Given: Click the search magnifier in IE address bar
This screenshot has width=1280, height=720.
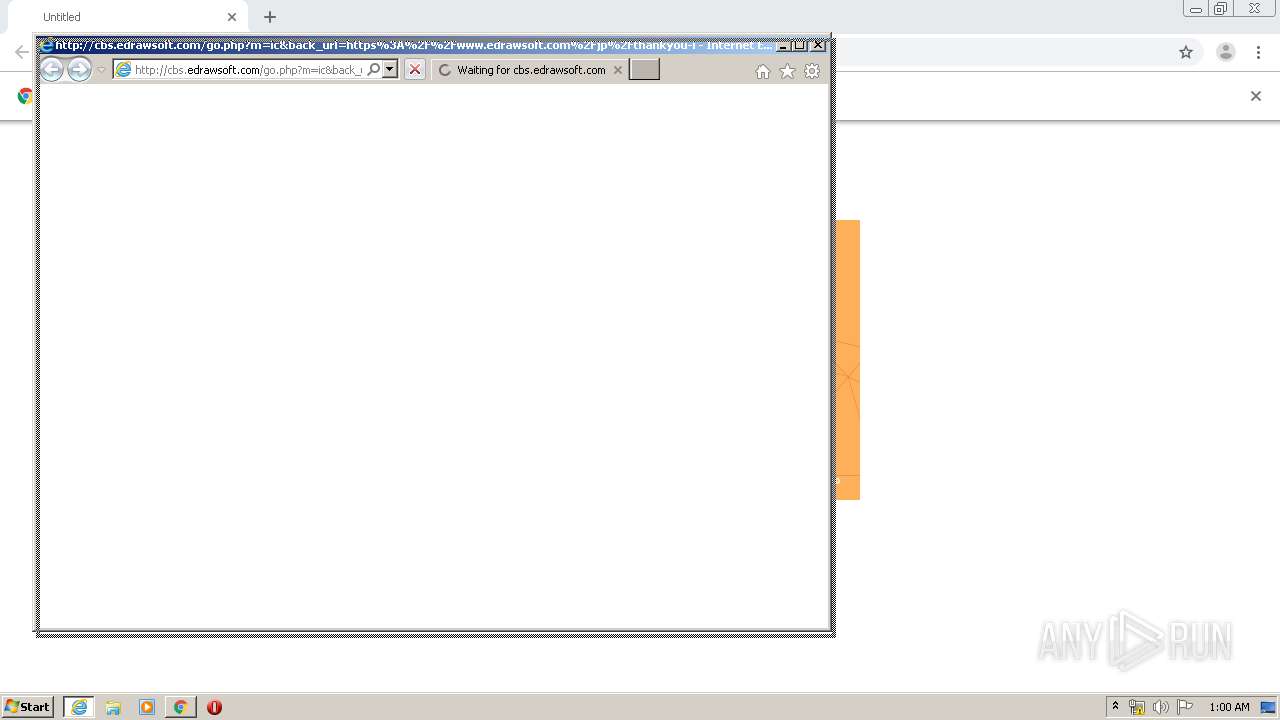Looking at the screenshot, I should tap(374, 70).
